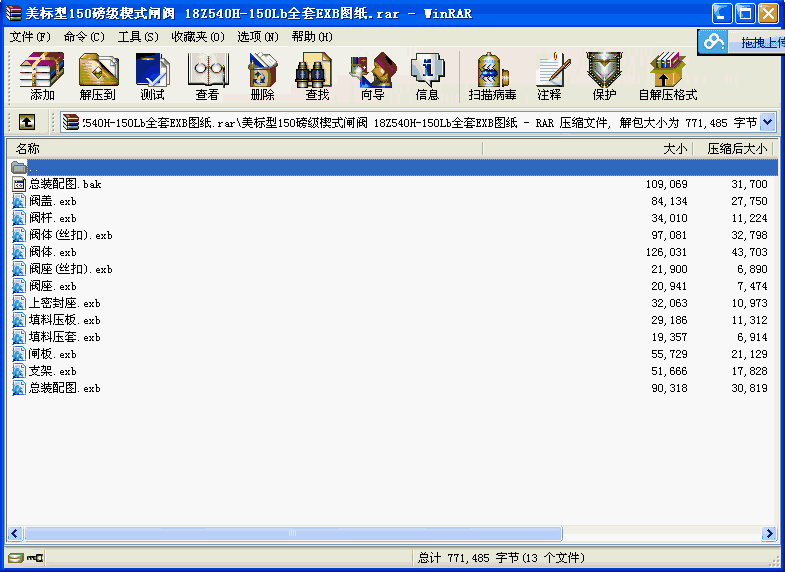Click the horizontal scrollbar right arrow
This screenshot has height=572, width=785.
click(x=769, y=534)
